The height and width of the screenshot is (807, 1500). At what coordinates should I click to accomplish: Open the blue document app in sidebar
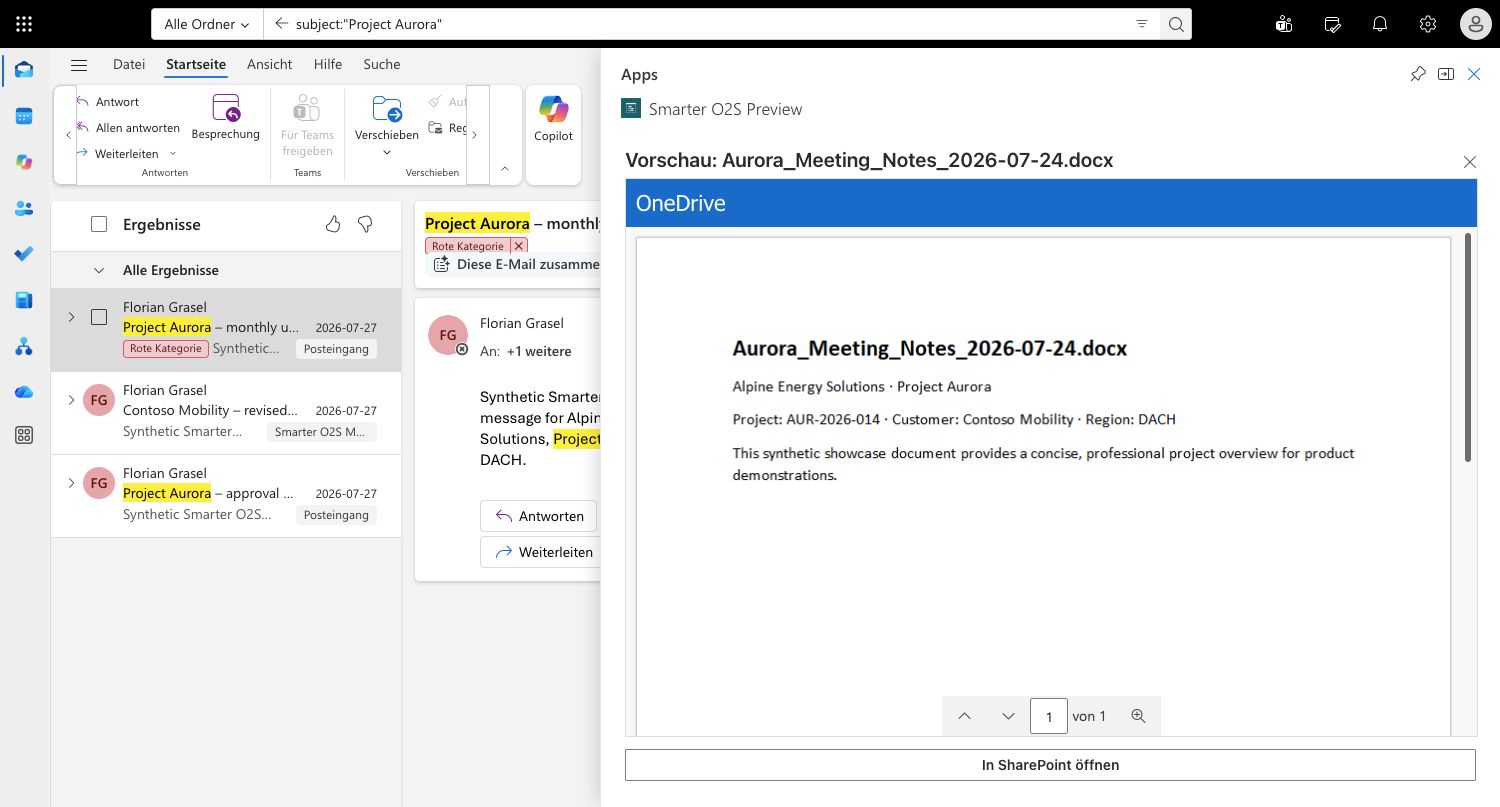[24, 300]
